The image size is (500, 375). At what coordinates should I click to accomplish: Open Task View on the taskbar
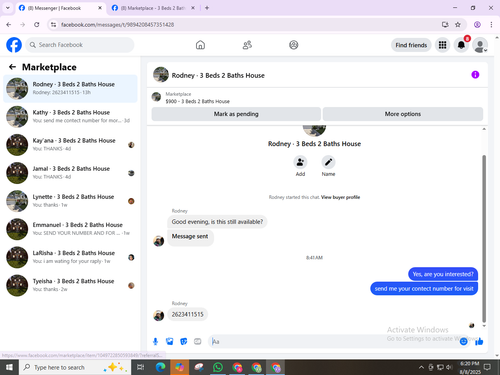tap(141, 367)
